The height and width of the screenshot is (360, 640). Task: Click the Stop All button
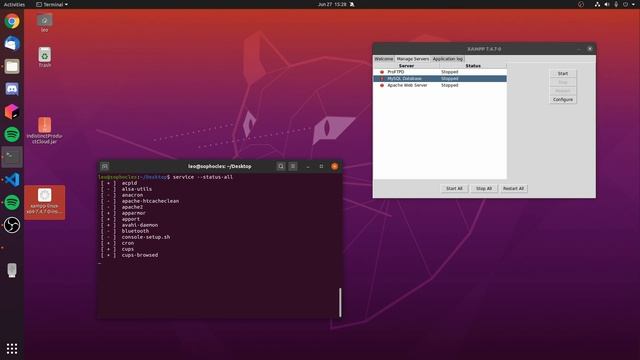484,189
